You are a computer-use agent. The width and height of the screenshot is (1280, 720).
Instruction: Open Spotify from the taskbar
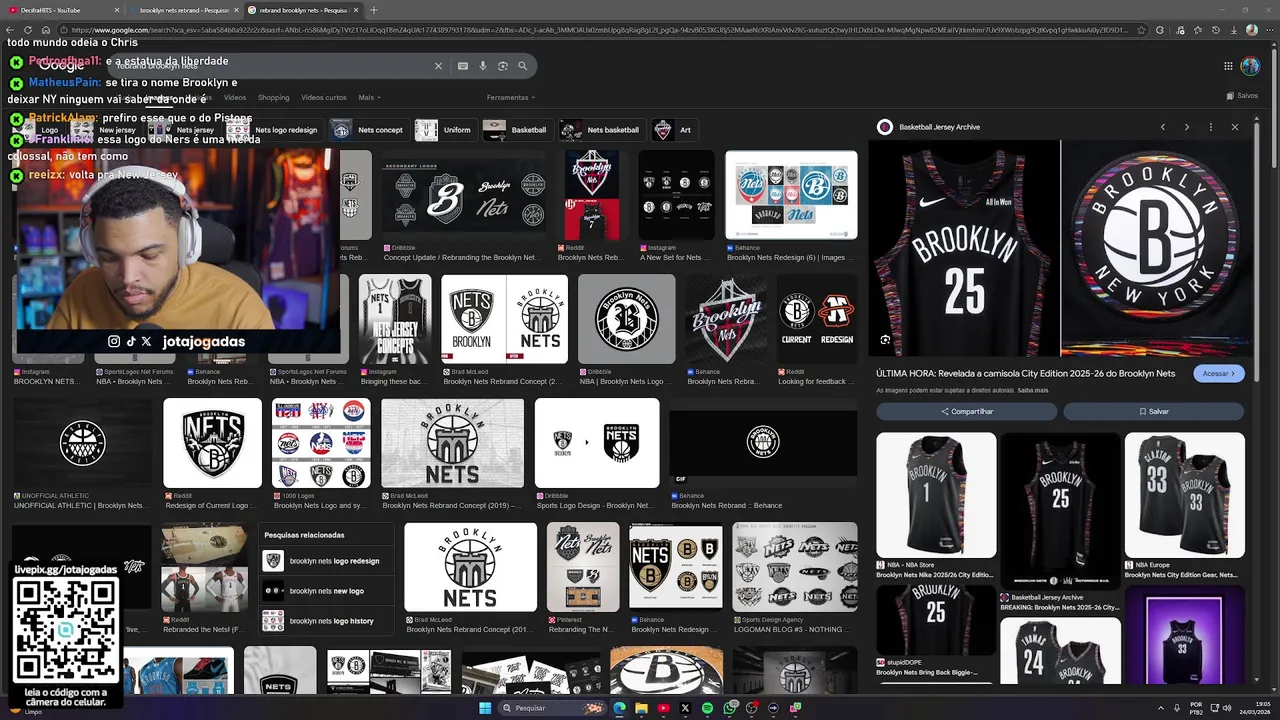[707, 708]
